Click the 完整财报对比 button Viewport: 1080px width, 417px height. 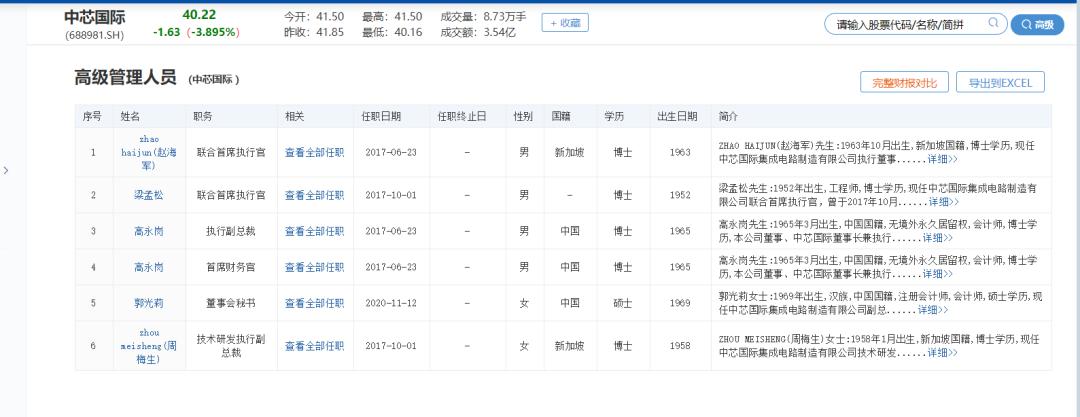coord(904,83)
